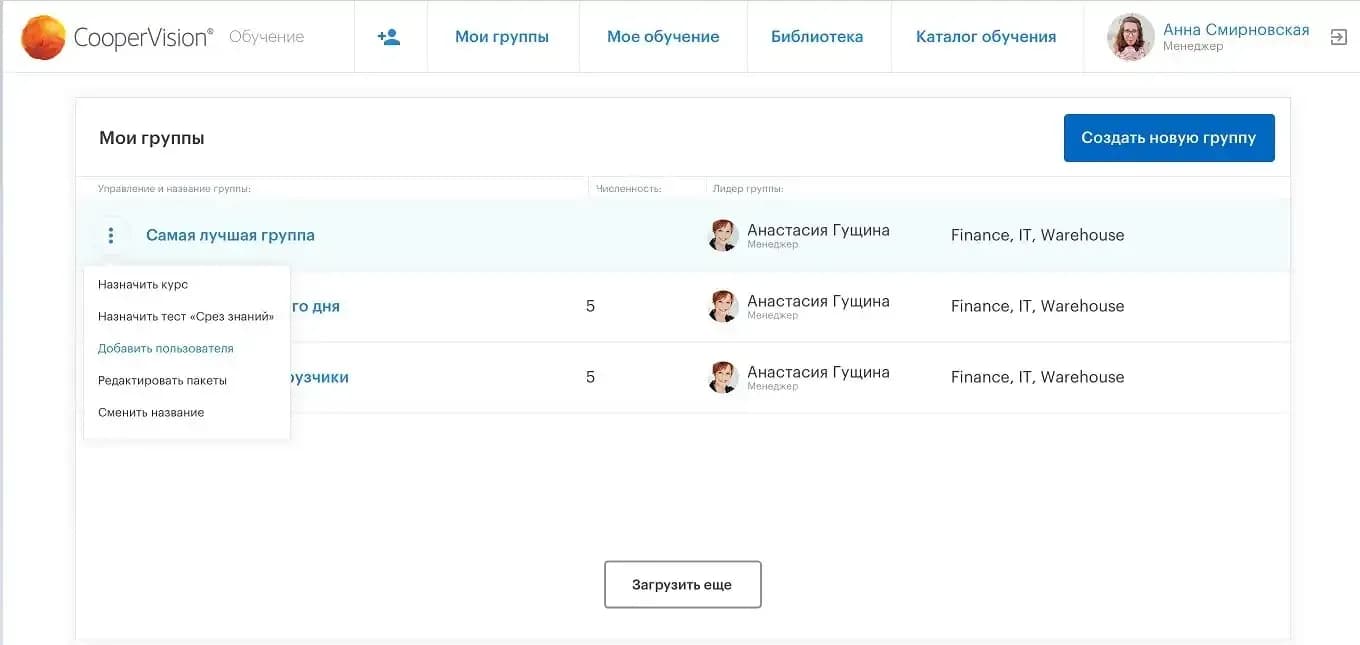Click the Управление и название группы column header
The height and width of the screenshot is (645, 1360).
[x=174, y=188]
